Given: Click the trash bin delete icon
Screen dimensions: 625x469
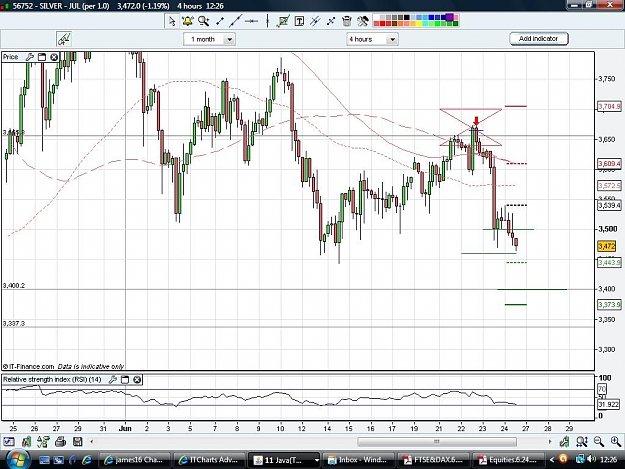Looking at the screenshot, I should tap(347, 21).
